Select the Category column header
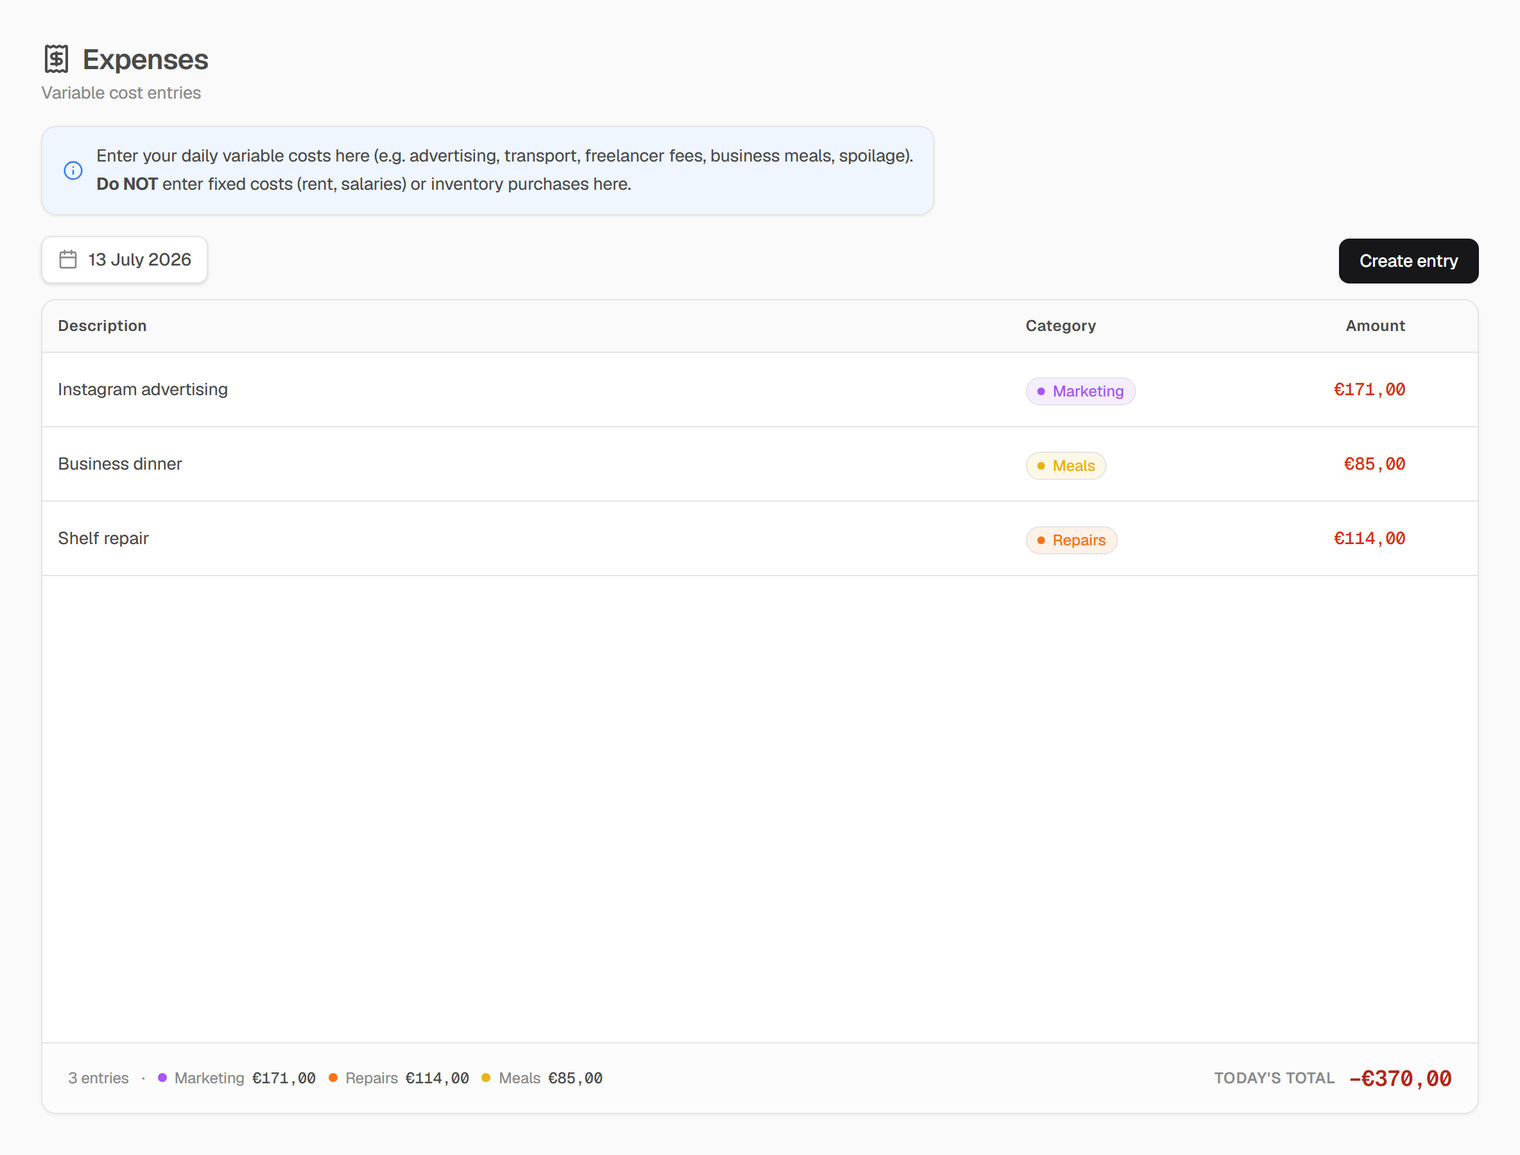The width and height of the screenshot is (1520, 1155). click(x=1060, y=326)
